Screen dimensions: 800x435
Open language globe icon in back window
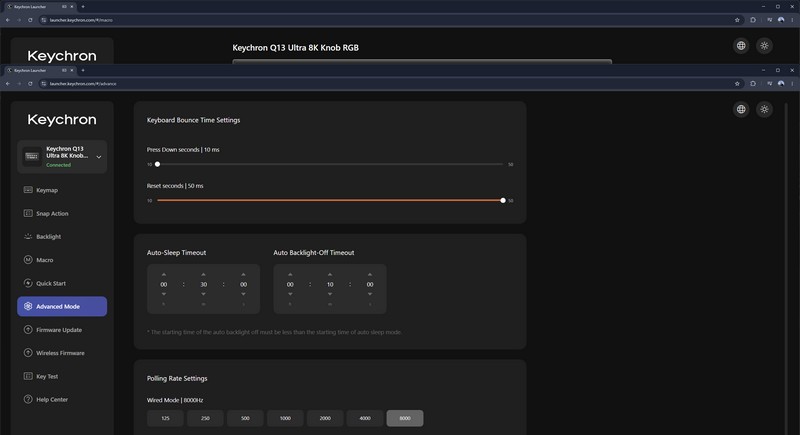click(741, 46)
